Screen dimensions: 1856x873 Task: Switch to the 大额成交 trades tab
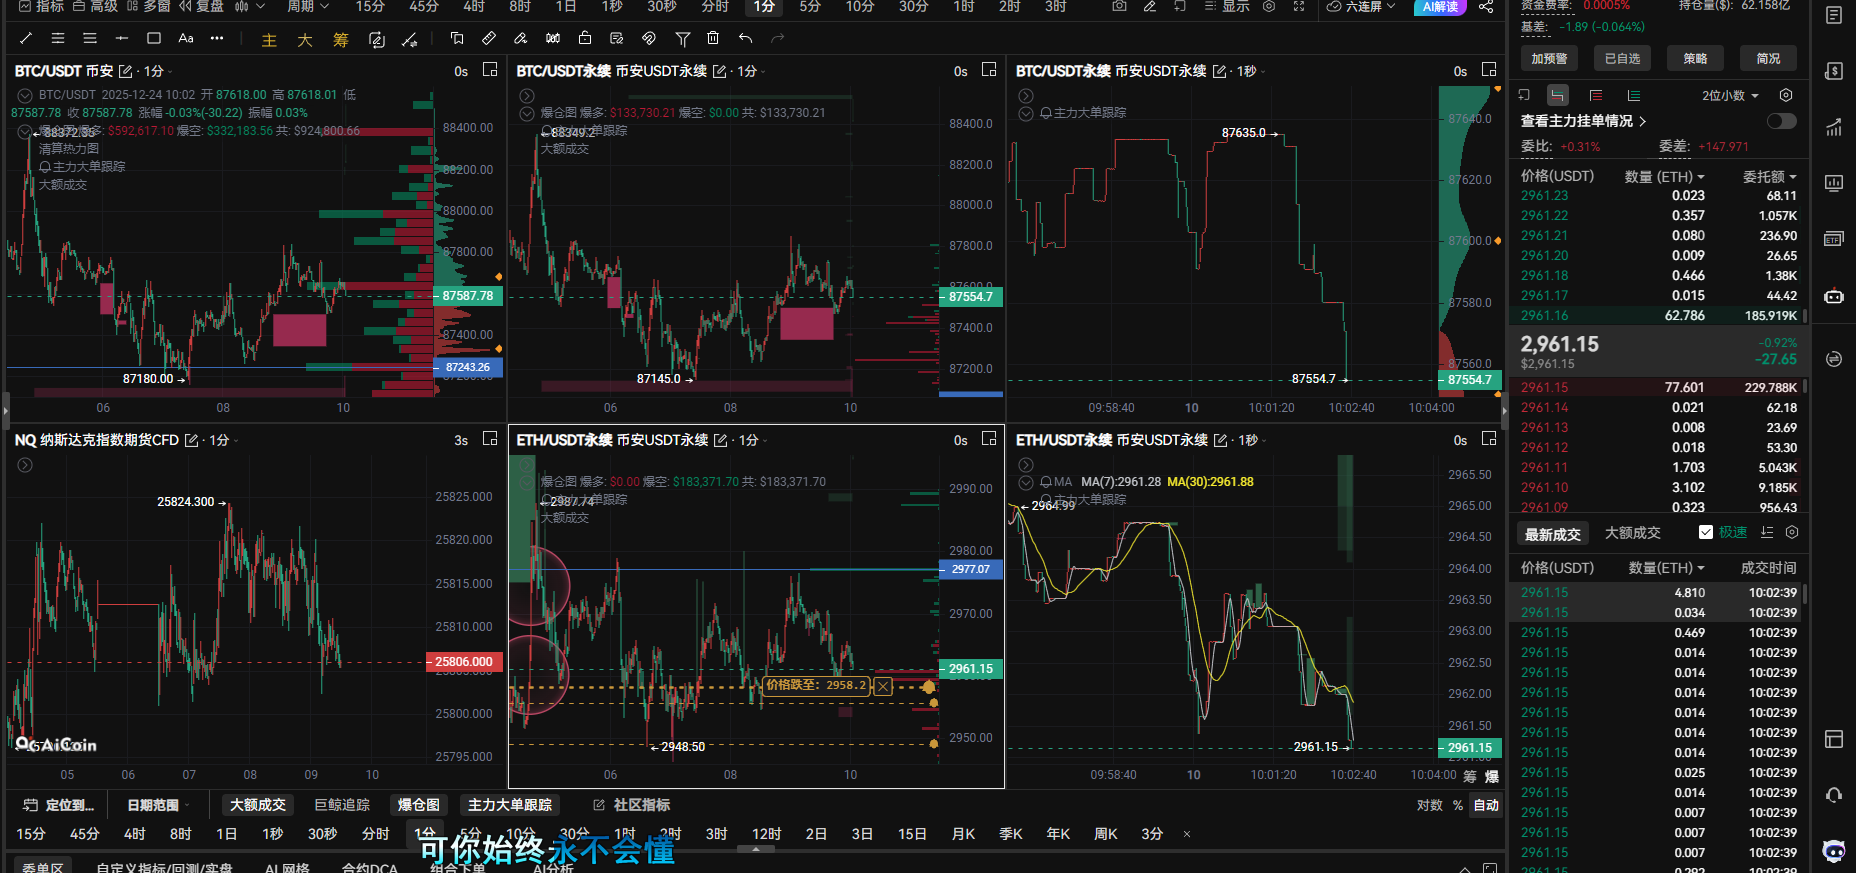tap(1632, 534)
